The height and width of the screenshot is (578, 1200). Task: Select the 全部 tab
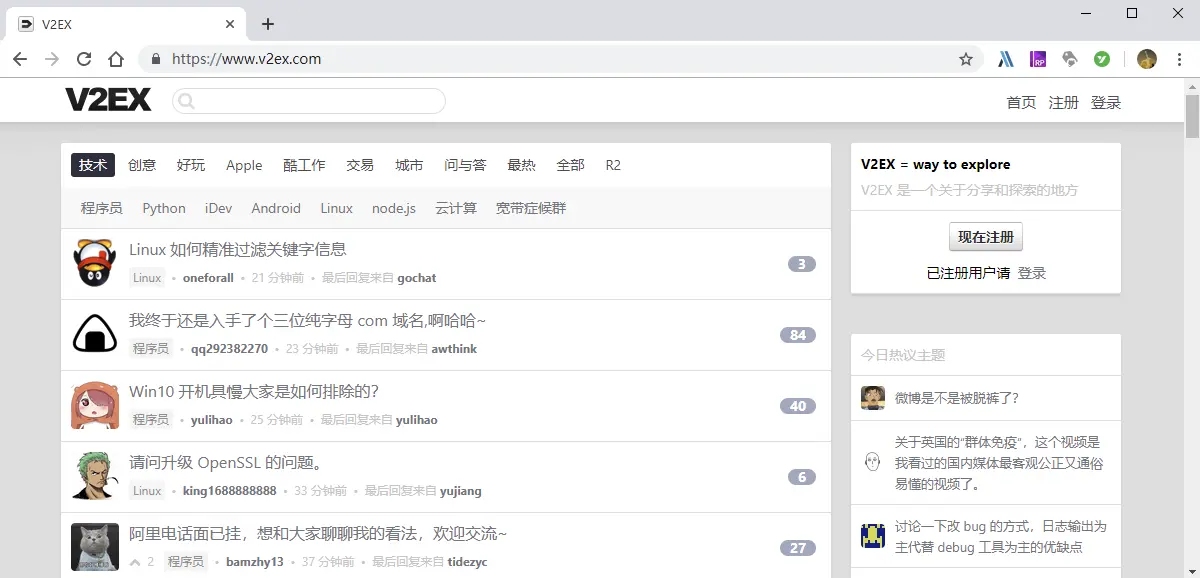coord(570,165)
